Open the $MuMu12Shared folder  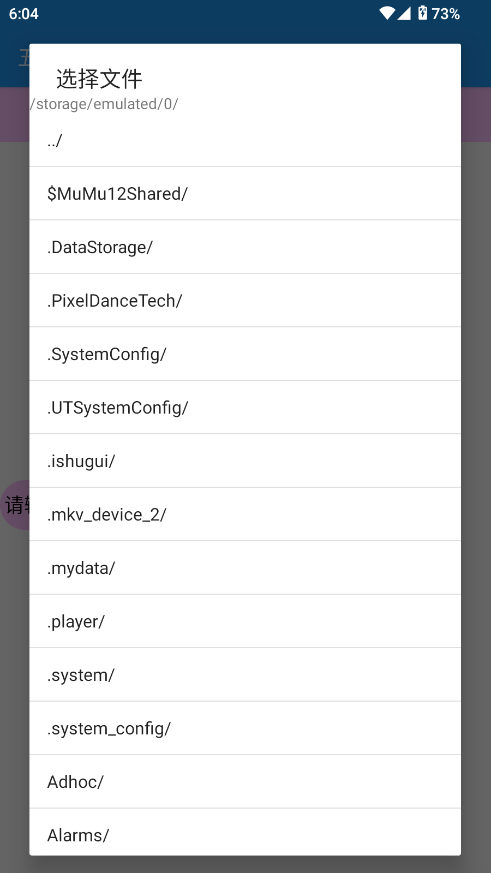245,194
